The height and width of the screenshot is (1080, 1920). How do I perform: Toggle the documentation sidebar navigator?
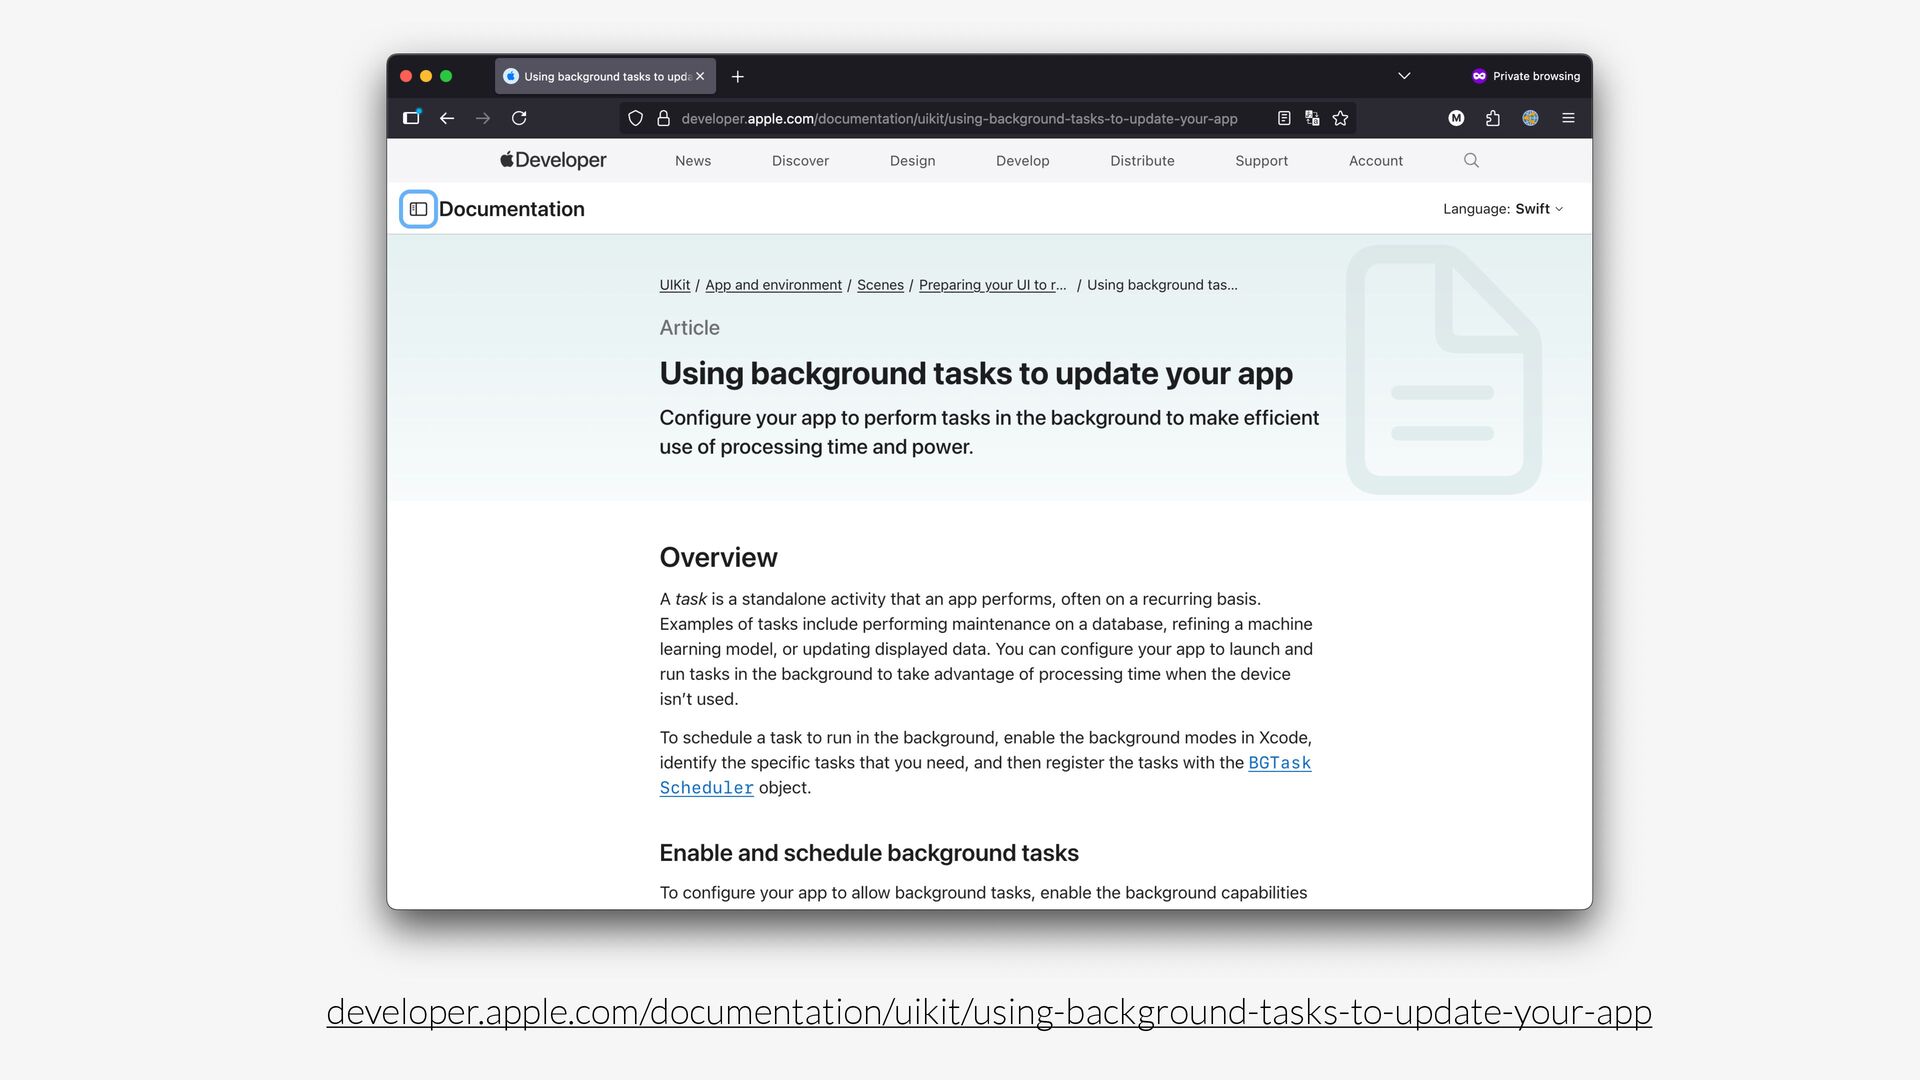(x=418, y=209)
